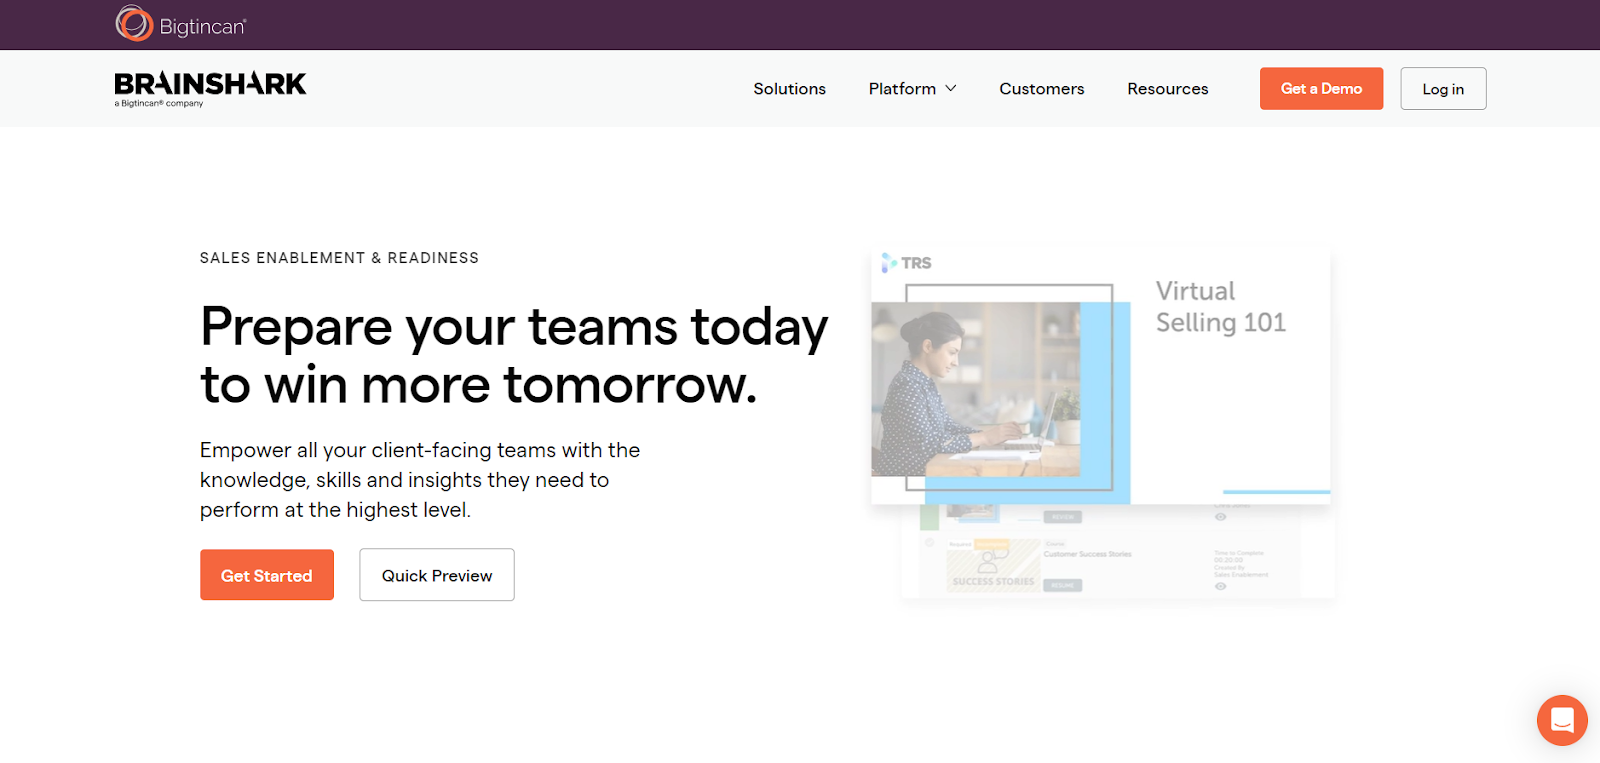This screenshot has width=1600, height=763.
Task: Open the Brainshark home logo
Action: (210, 89)
